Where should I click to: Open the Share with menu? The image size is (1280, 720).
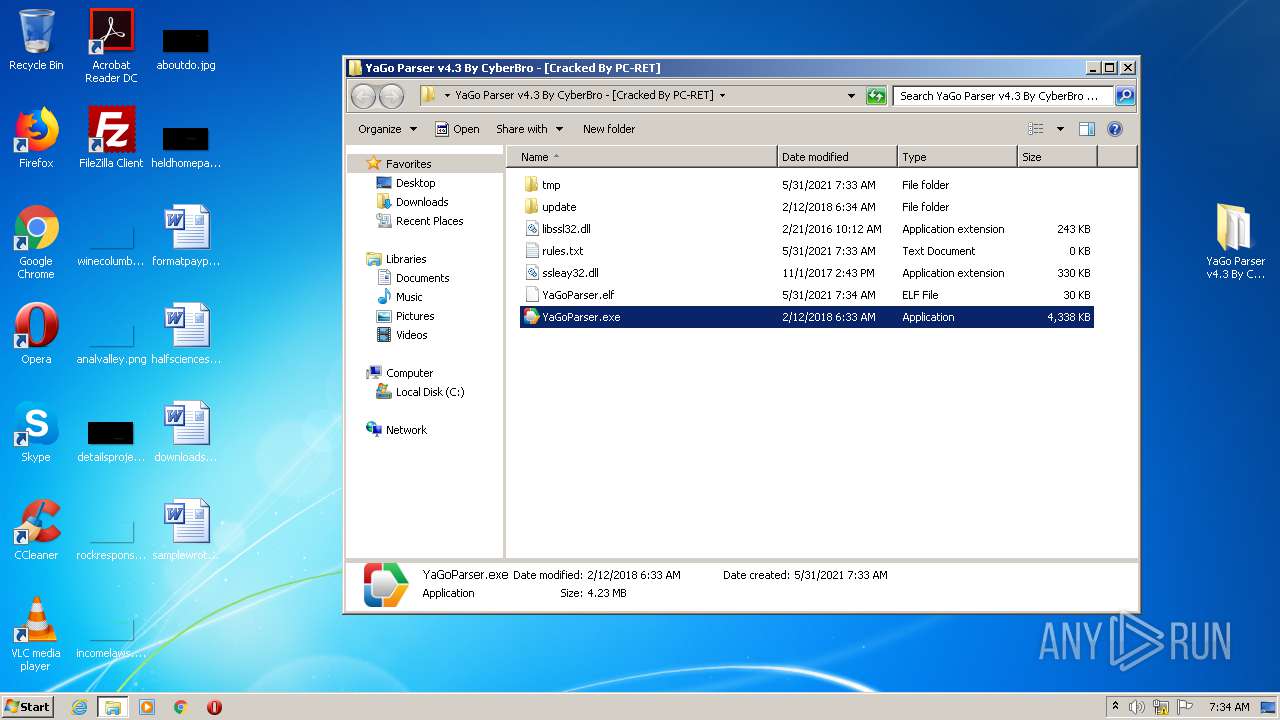[x=529, y=129]
